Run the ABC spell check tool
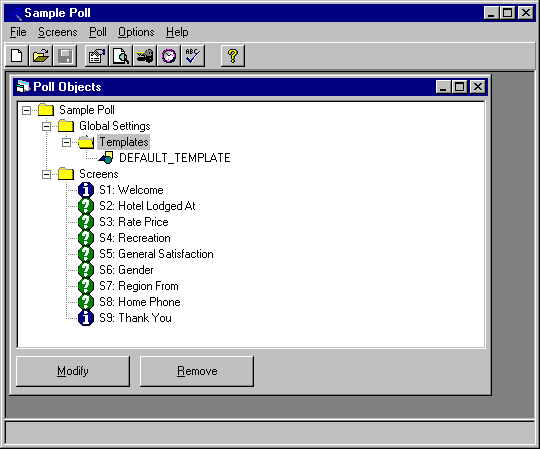 point(193,56)
